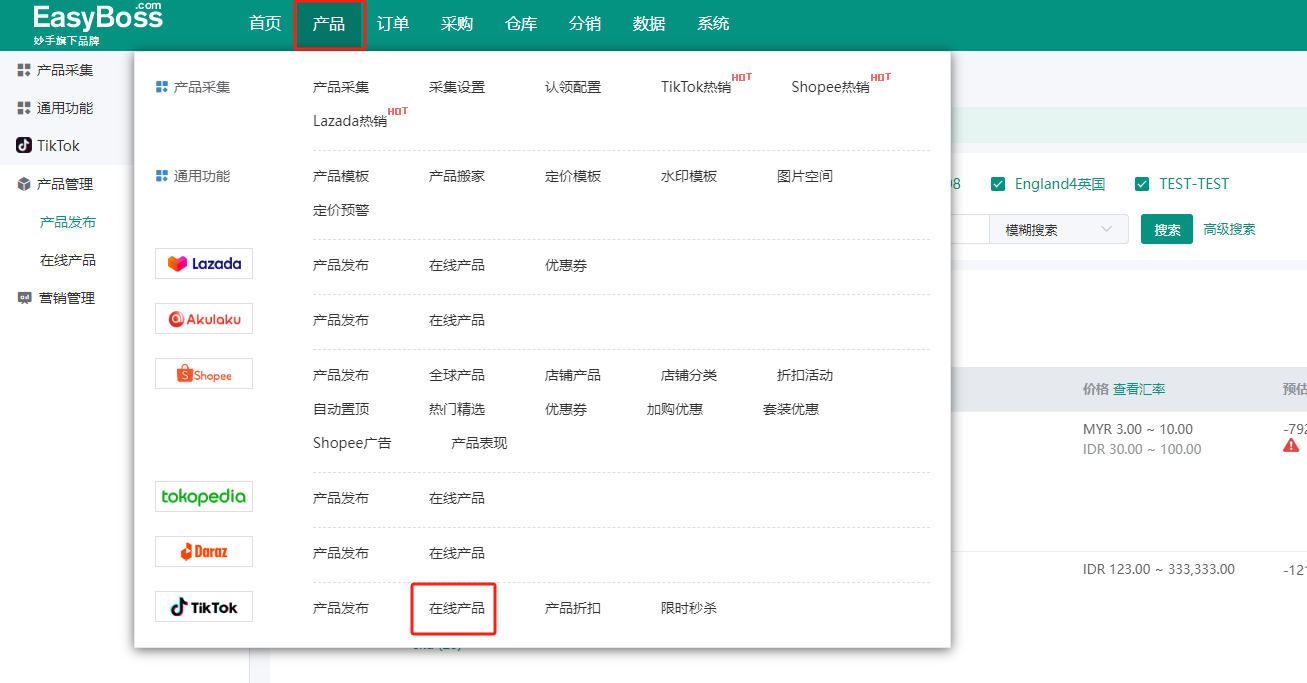Click the green 搜索 button

click(1167, 230)
